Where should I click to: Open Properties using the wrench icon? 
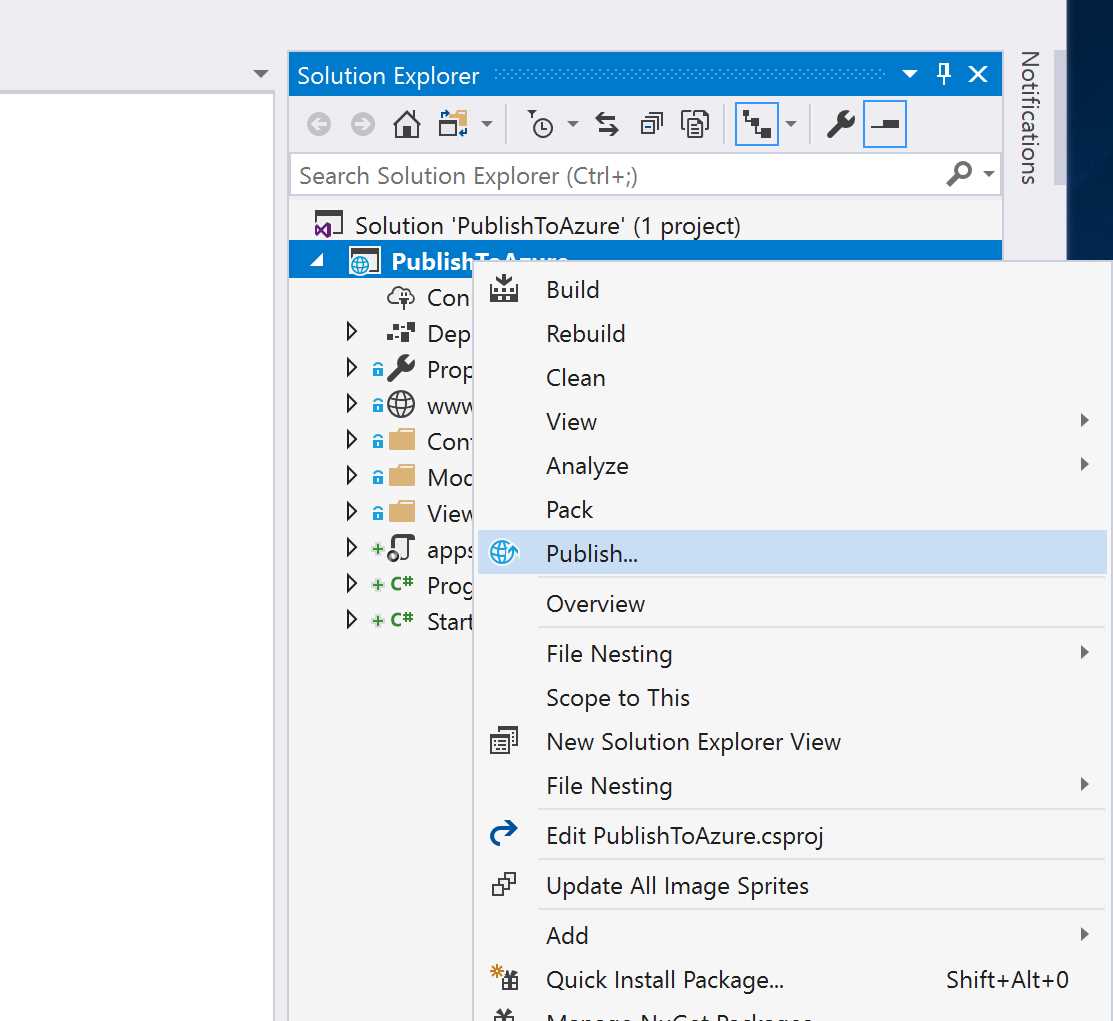[x=838, y=124]
